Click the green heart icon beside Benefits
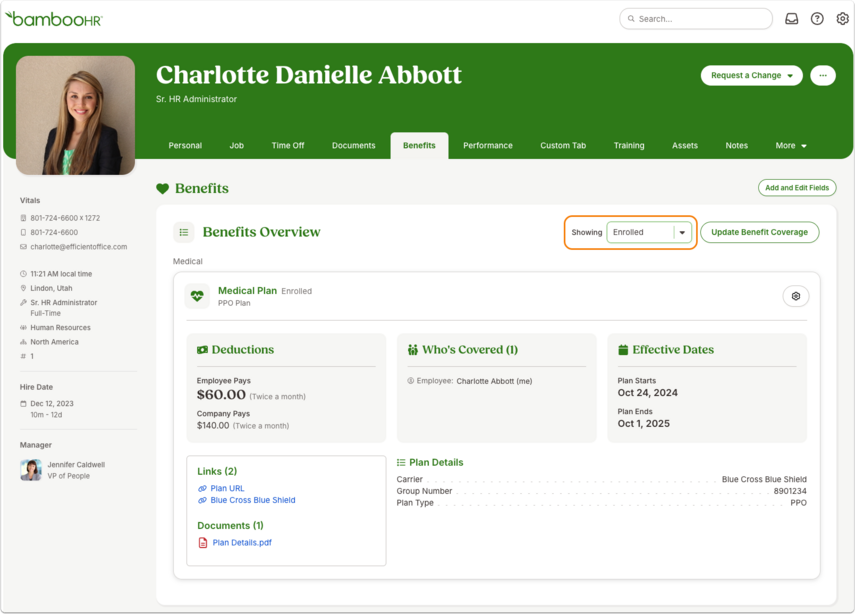855x614 pixels. 162,189
